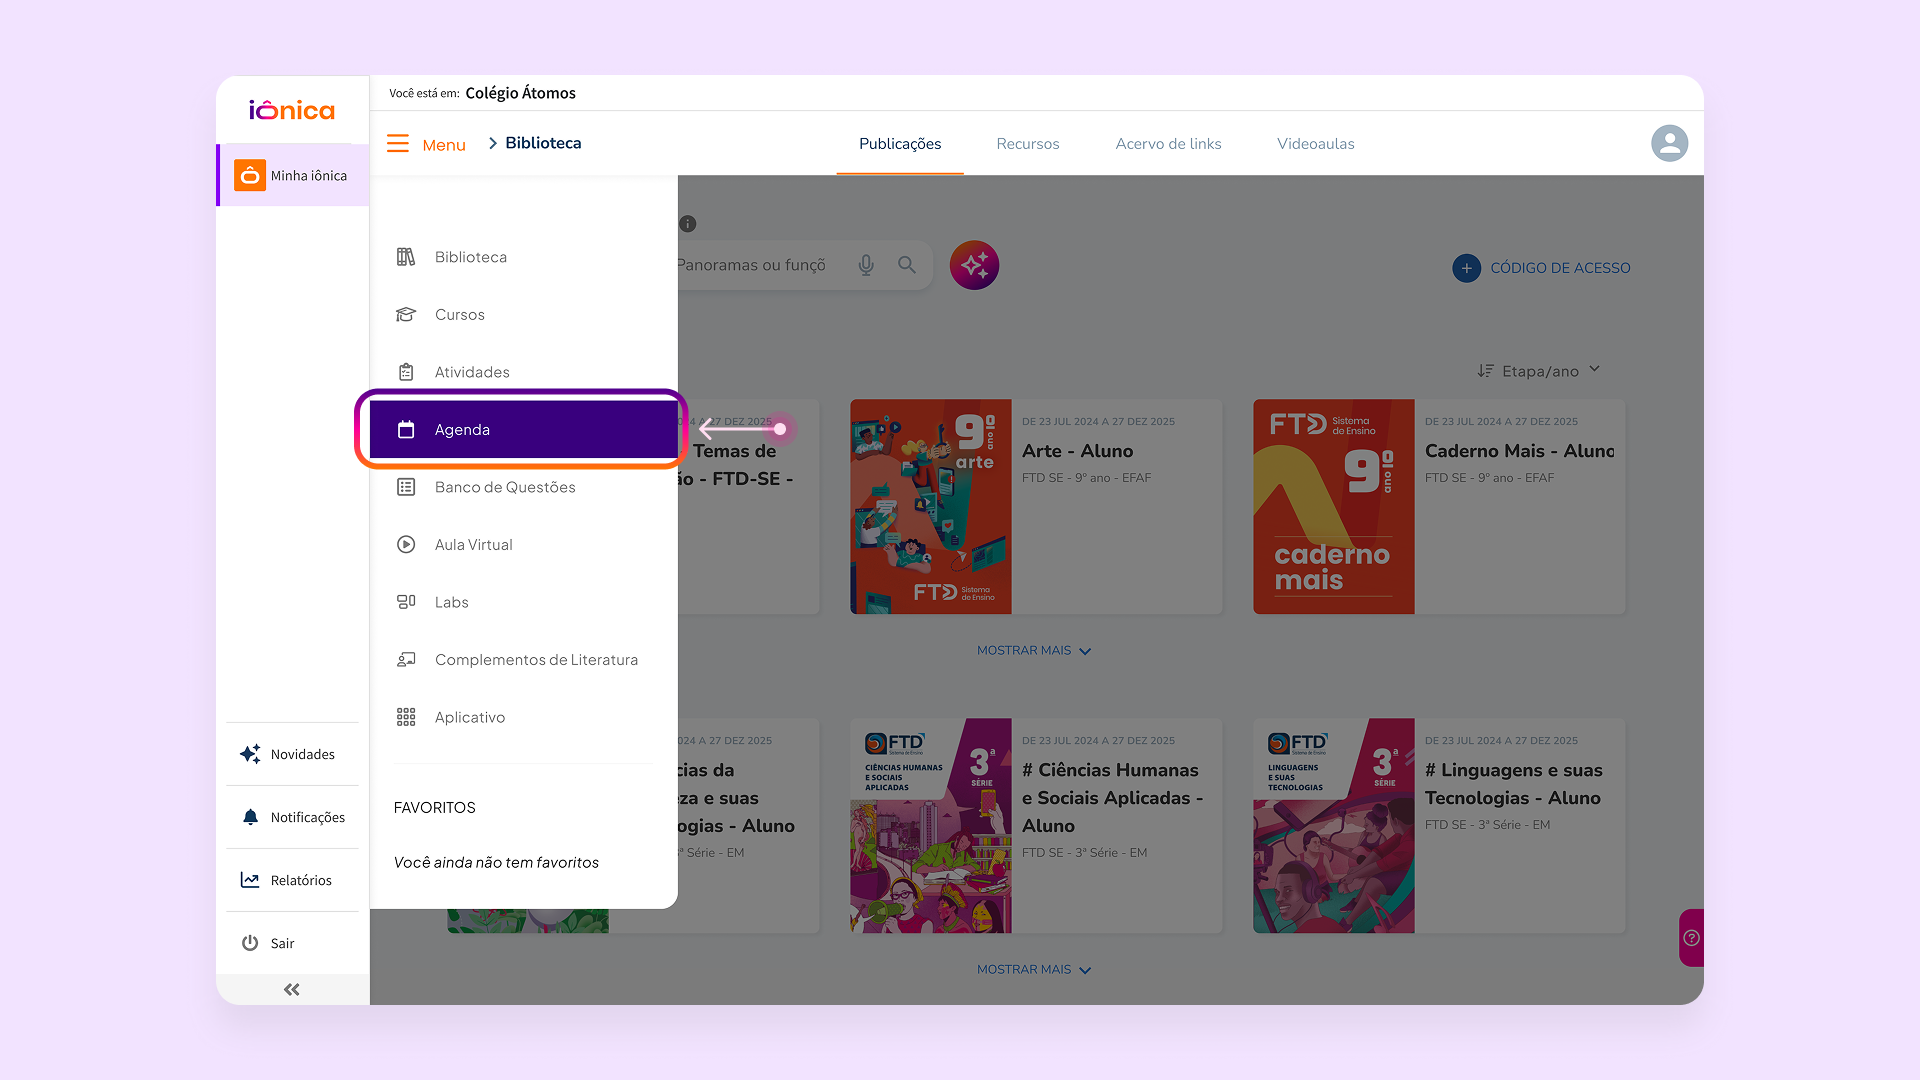Click the magnifying glass search icon

click(x=907, y=265)
